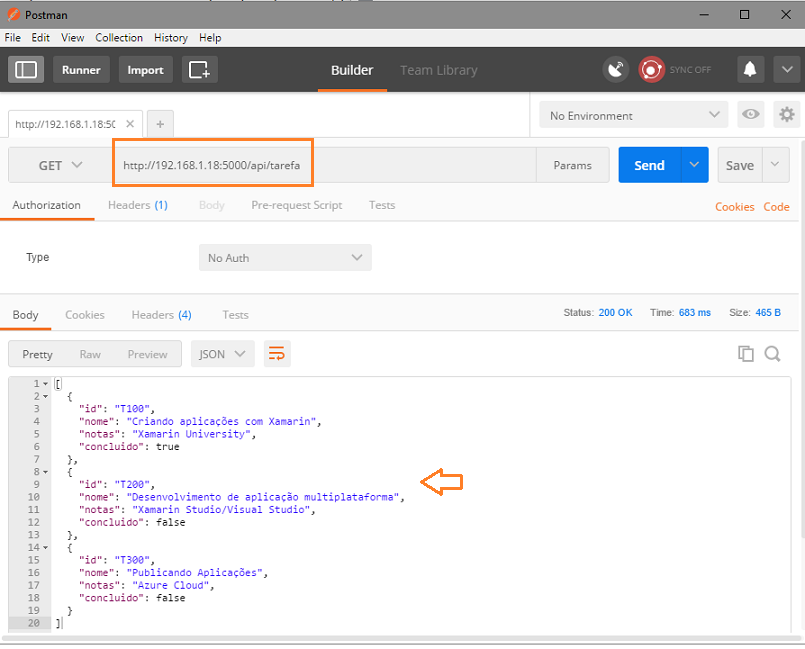Change the JSON format dropdown

click(x=222, y=354)
